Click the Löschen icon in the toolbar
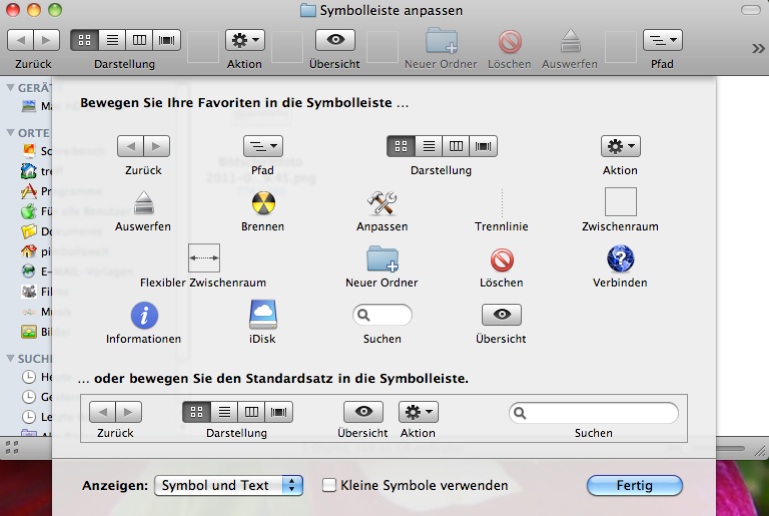Viewport: 769px width, 516px height. (510, 41)
